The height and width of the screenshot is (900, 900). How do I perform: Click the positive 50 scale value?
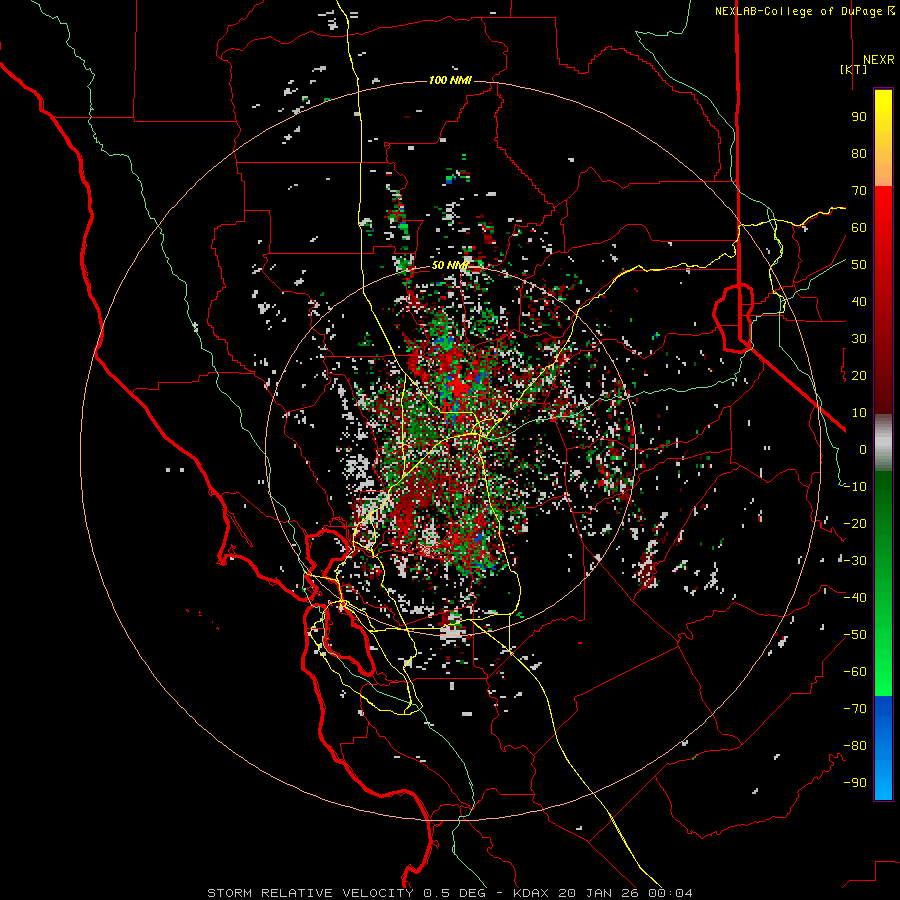[859, 265]
